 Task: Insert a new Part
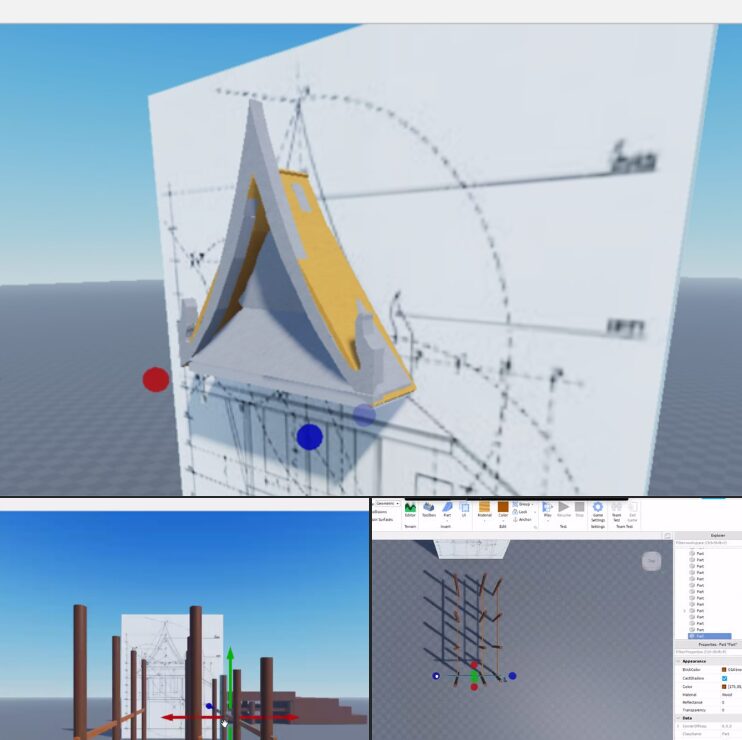[447, 509]
